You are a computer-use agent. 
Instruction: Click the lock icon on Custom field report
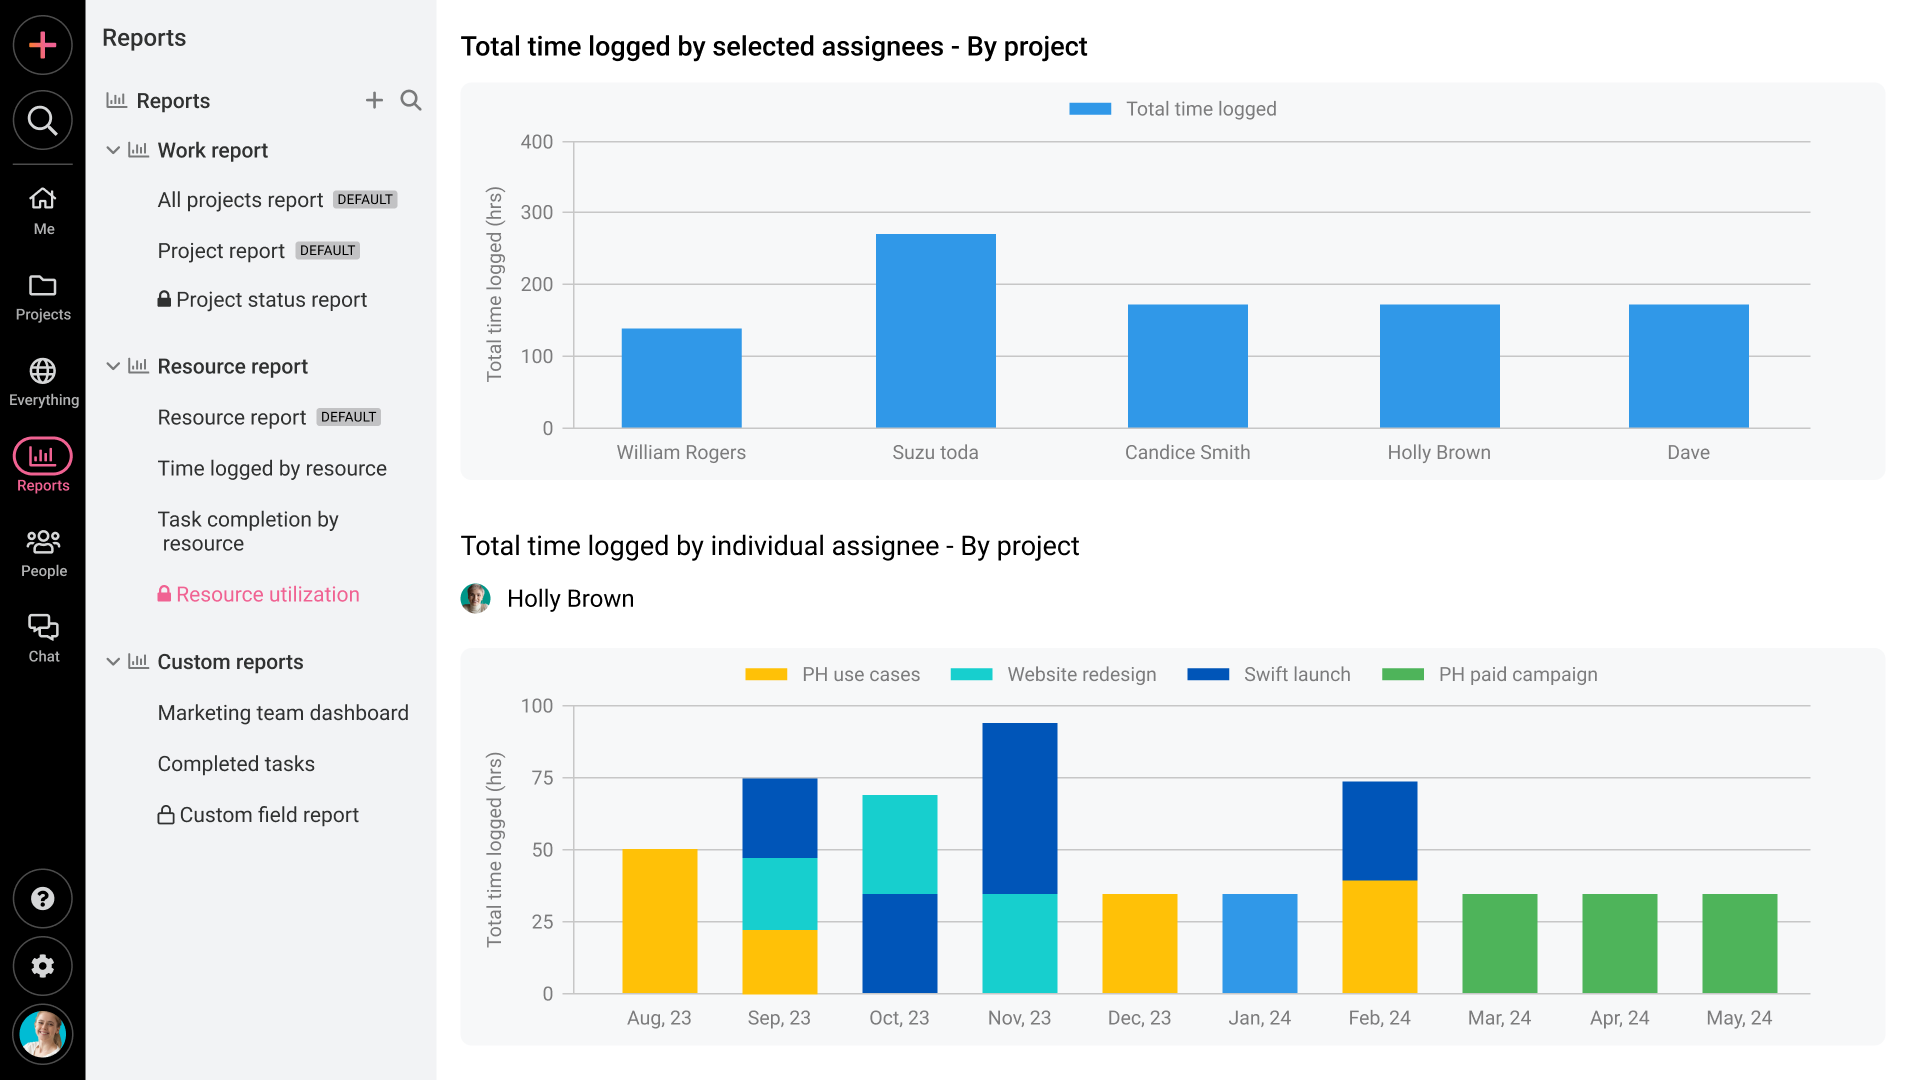pos(165,814)
